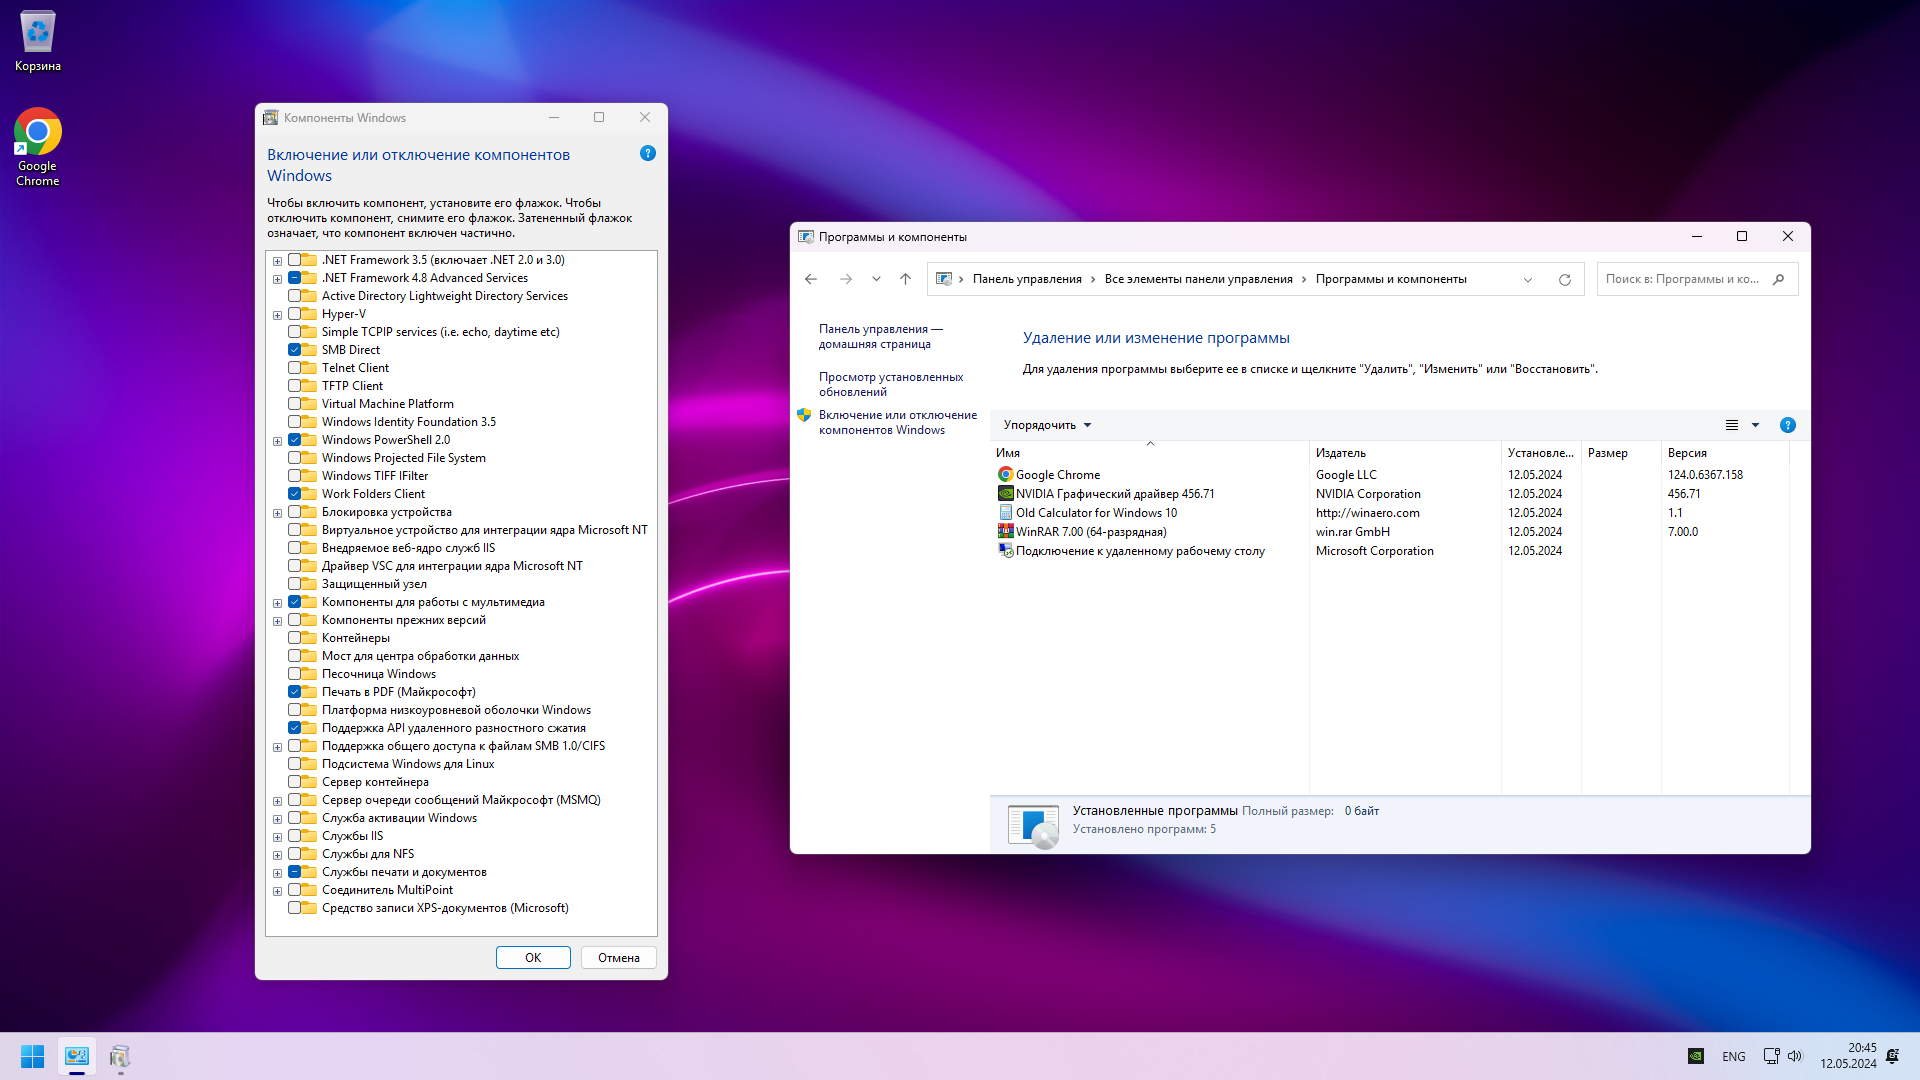Click the volume icon in system tray
The width and height of the screenshot is (1920, 1080).
(1795, 1056)
